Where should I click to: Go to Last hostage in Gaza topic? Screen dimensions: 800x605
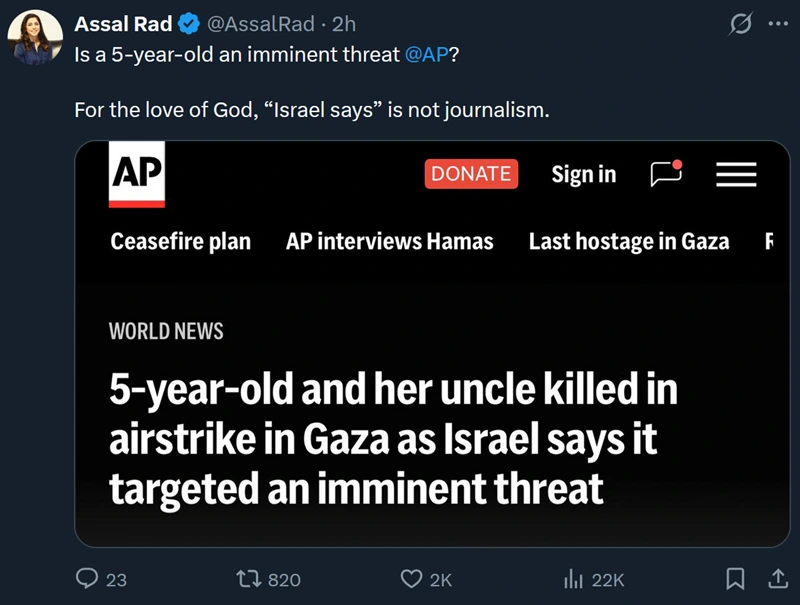(629, 241)
